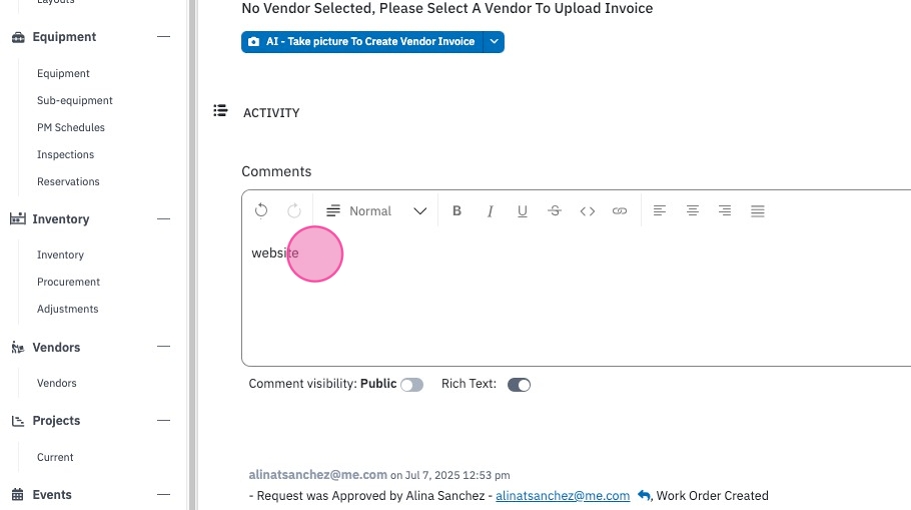Open Procurement in the sidebar

click(69, 282)
